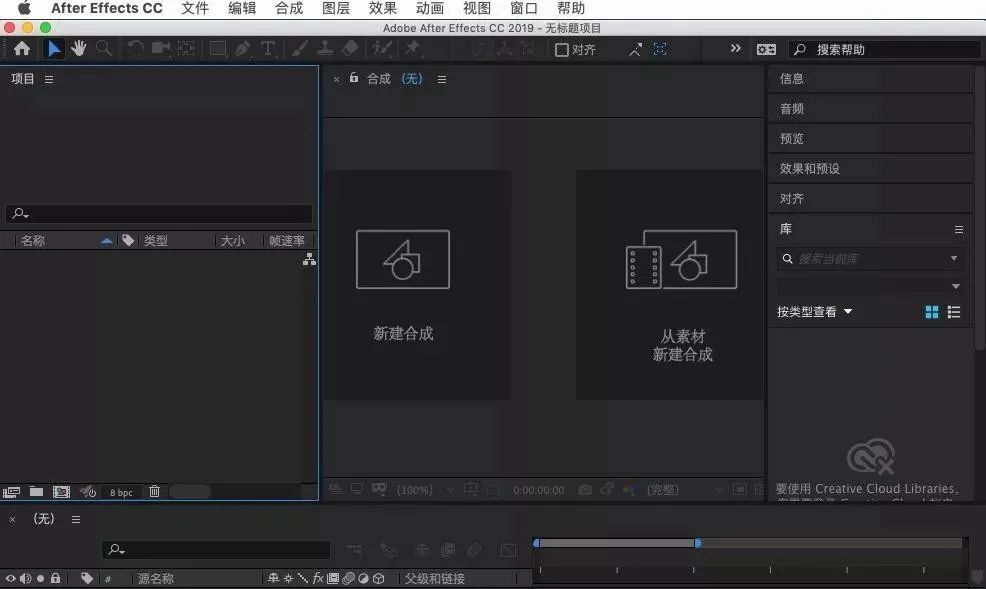Open the timeline panel (无) menu icon
Image resolution: width=986 pixels, height=589 pixels.
pos(76,519)
